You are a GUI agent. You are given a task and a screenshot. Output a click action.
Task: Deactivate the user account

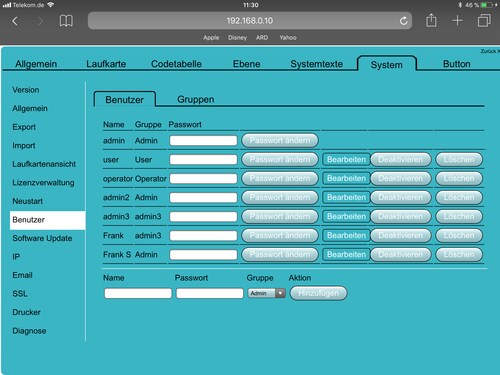(x=401, y=160)
